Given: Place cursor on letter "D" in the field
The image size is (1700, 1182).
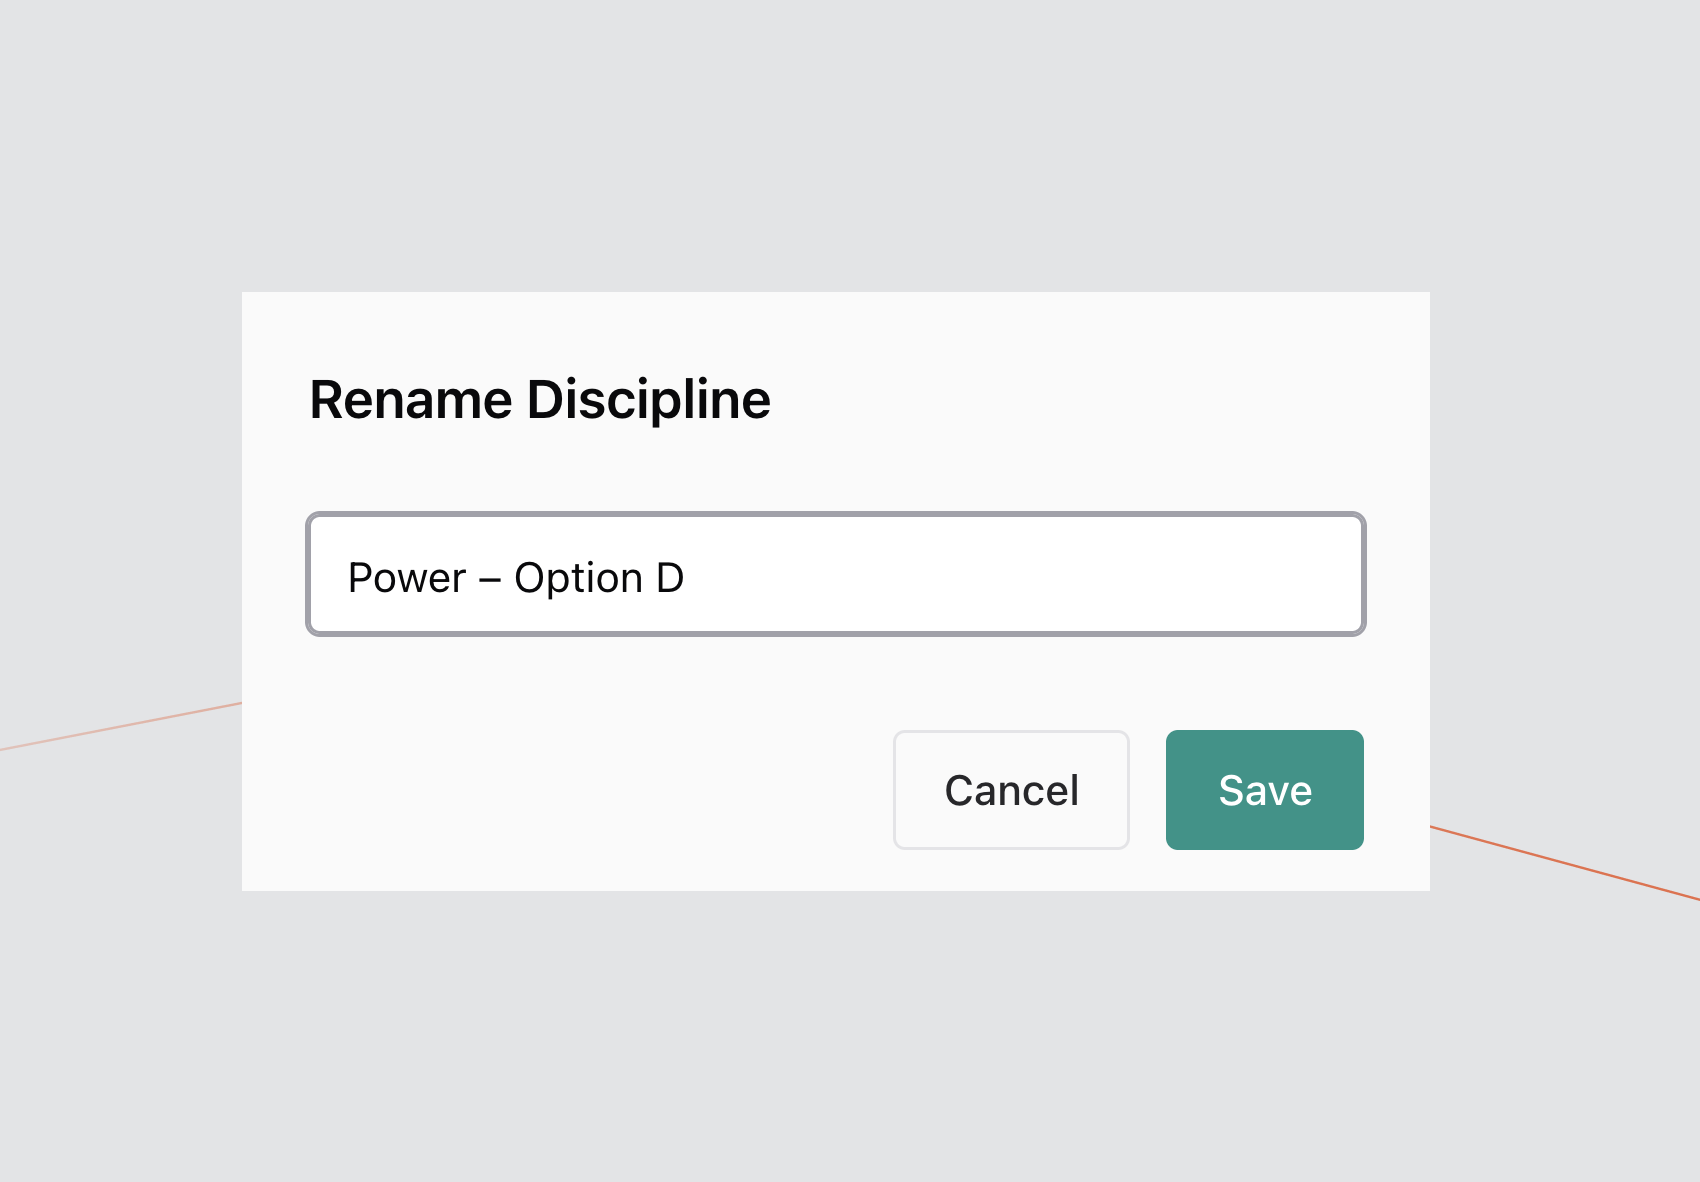Looking at the screenshot, I should click(670, 578).
